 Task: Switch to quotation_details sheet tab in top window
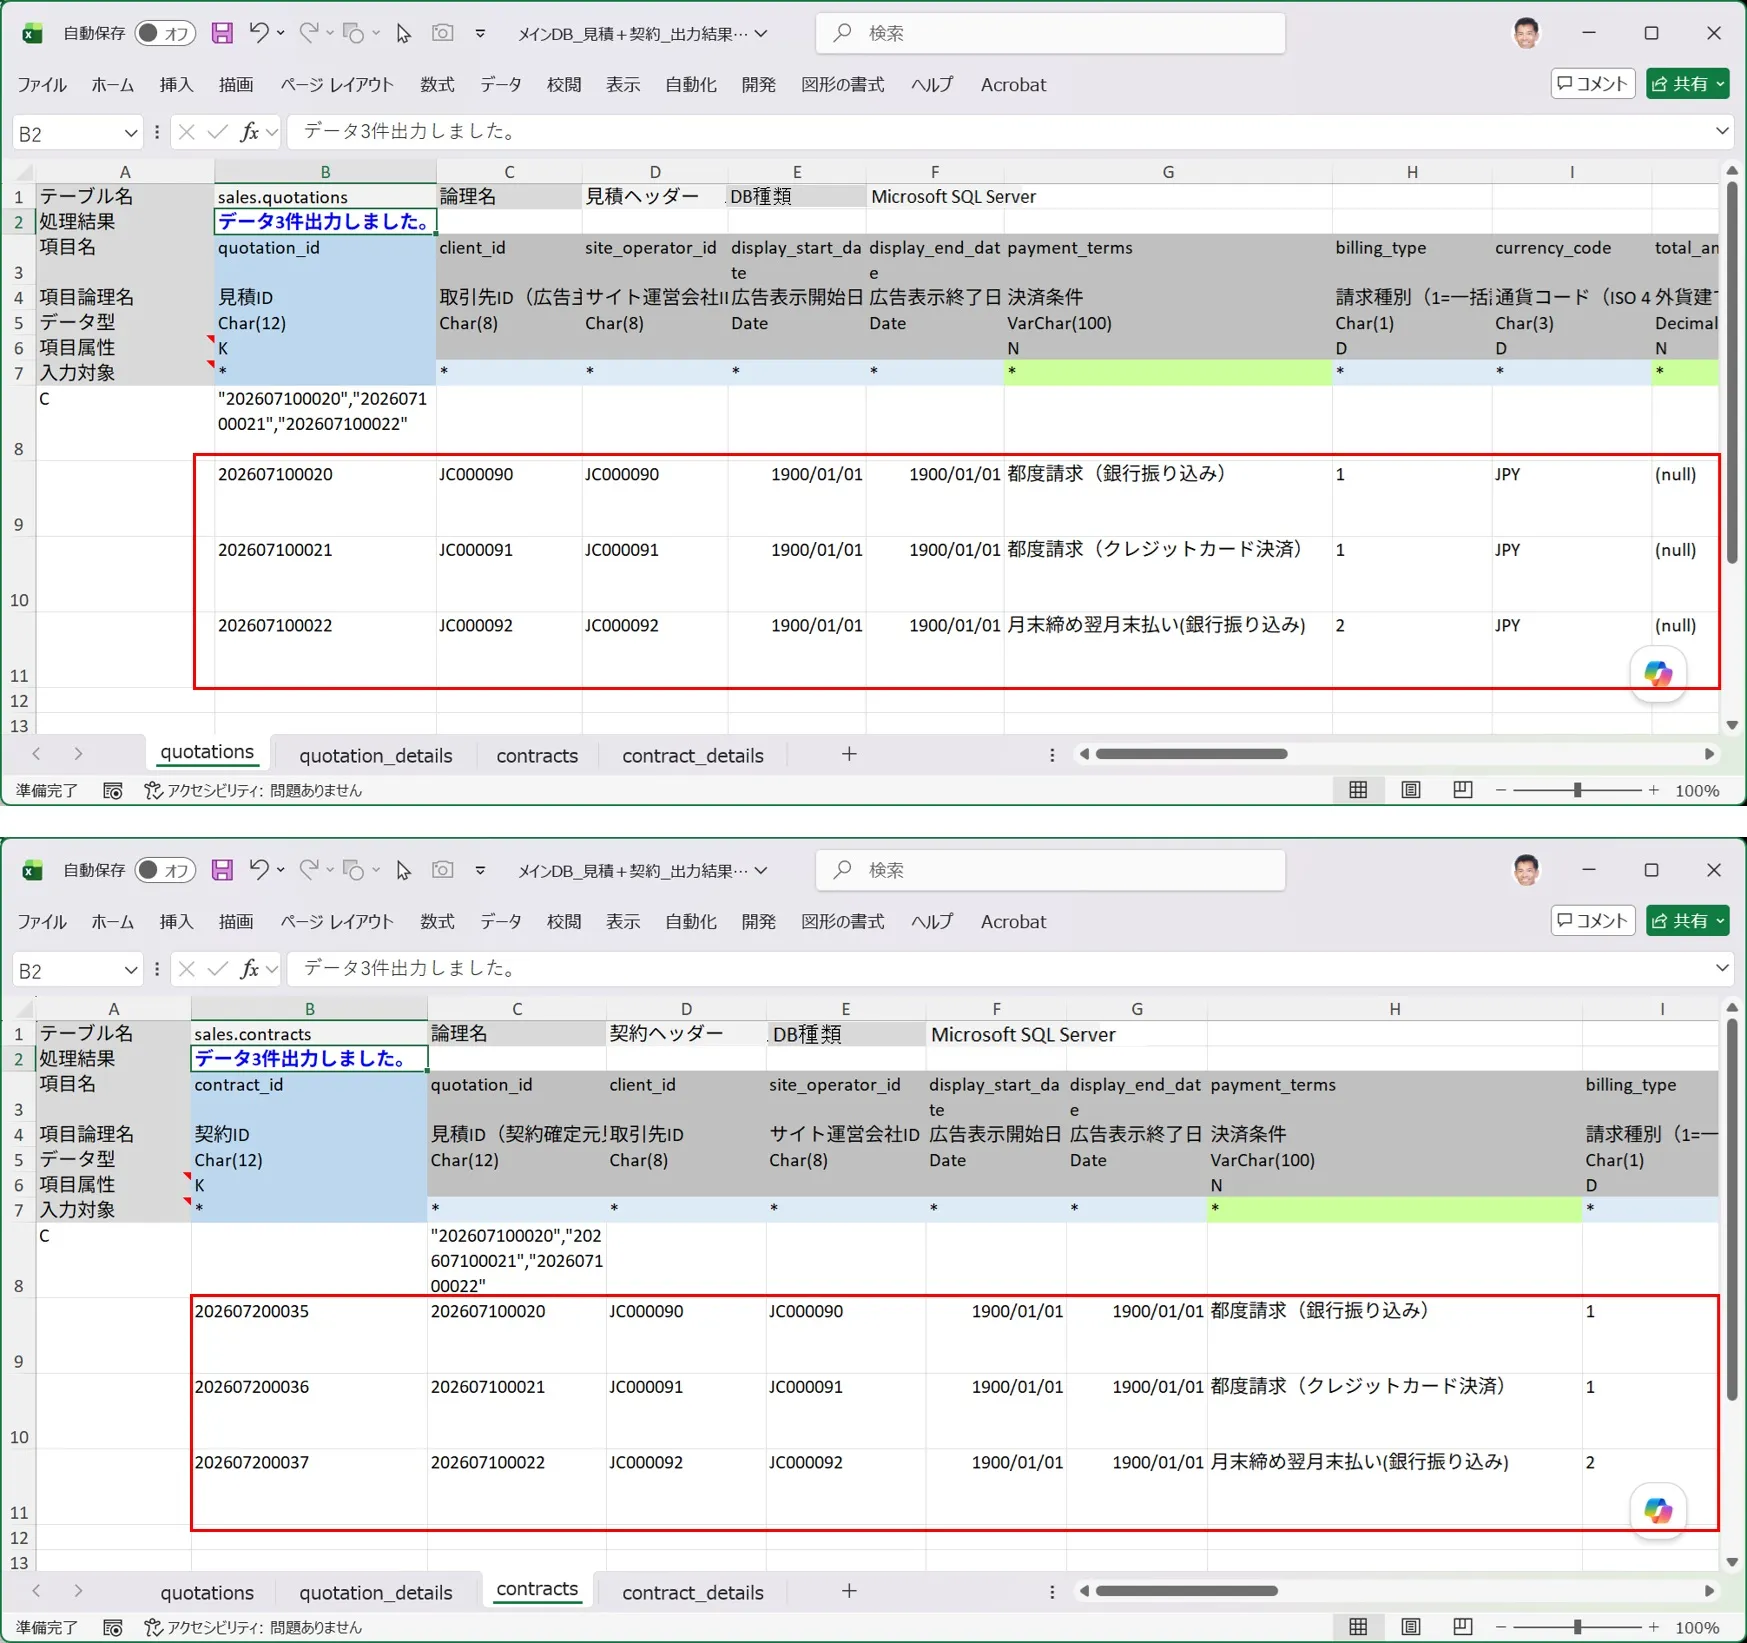[x=376, y=755]
